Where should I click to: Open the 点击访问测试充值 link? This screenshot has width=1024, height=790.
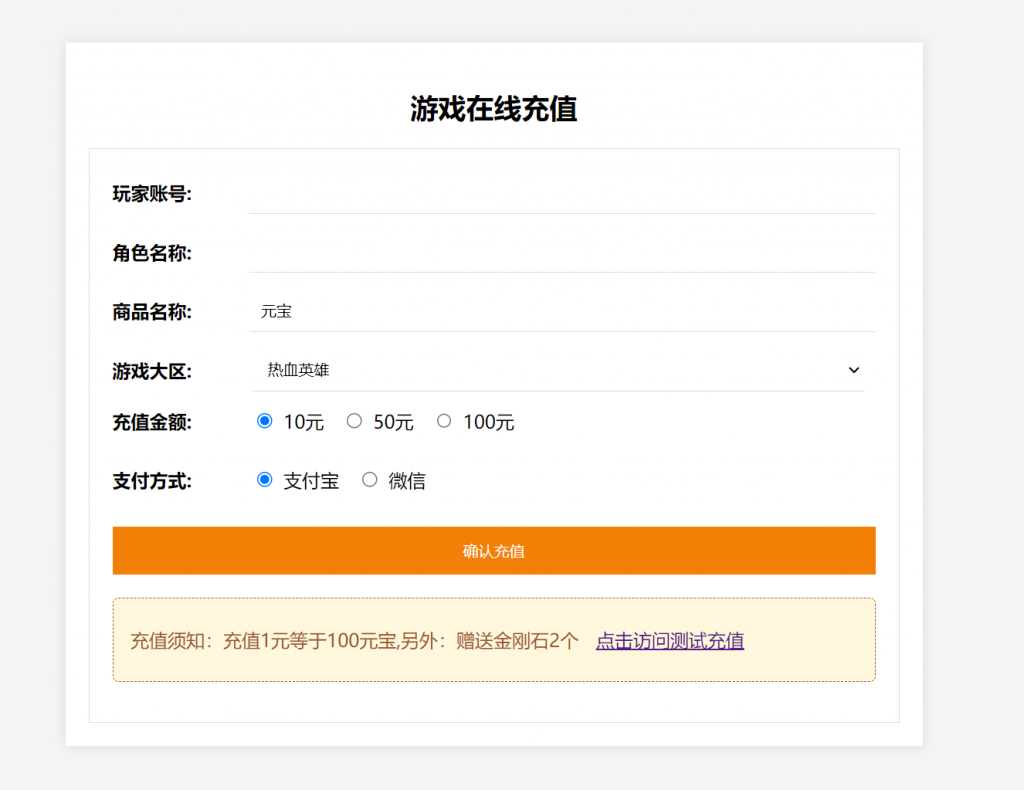point(669,641)
